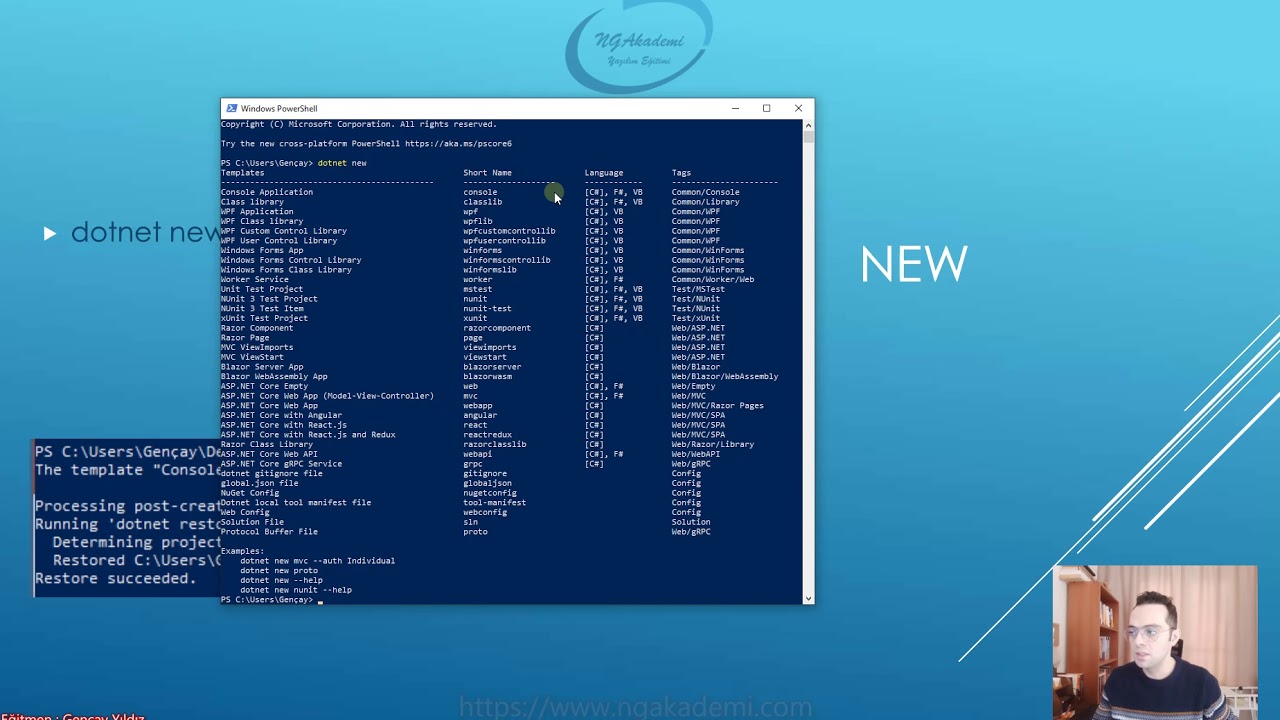
Task: Click the 'Protocol Buffer File' row
Action: pyautogui.click(x=499, y=532)
